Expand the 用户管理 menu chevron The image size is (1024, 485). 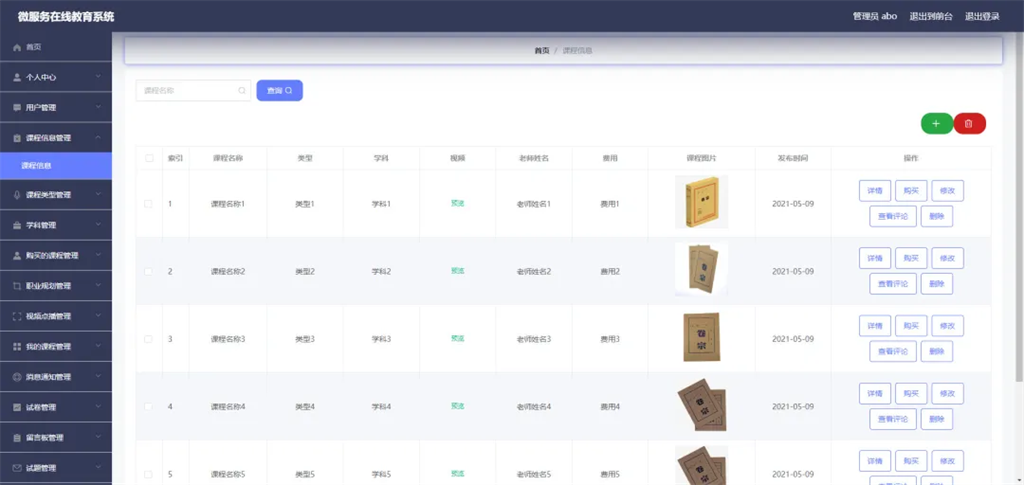pos(98,107)
